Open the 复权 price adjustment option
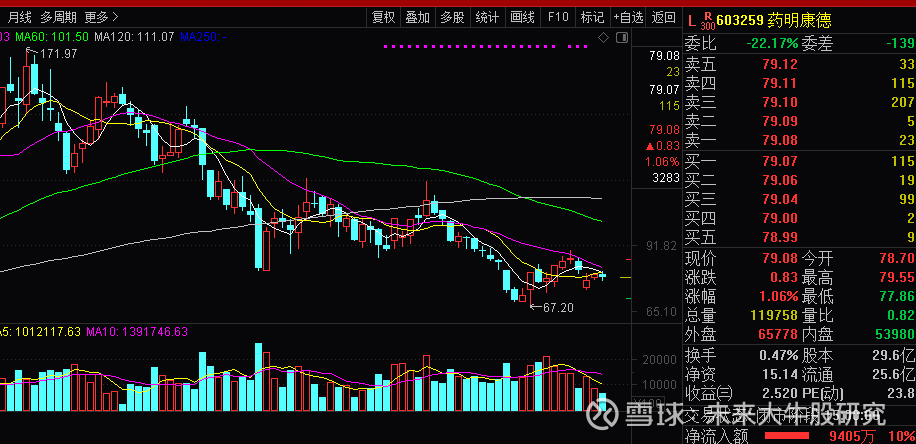The height and width of the screenshot is (444, 916). (x=383, y=18)
